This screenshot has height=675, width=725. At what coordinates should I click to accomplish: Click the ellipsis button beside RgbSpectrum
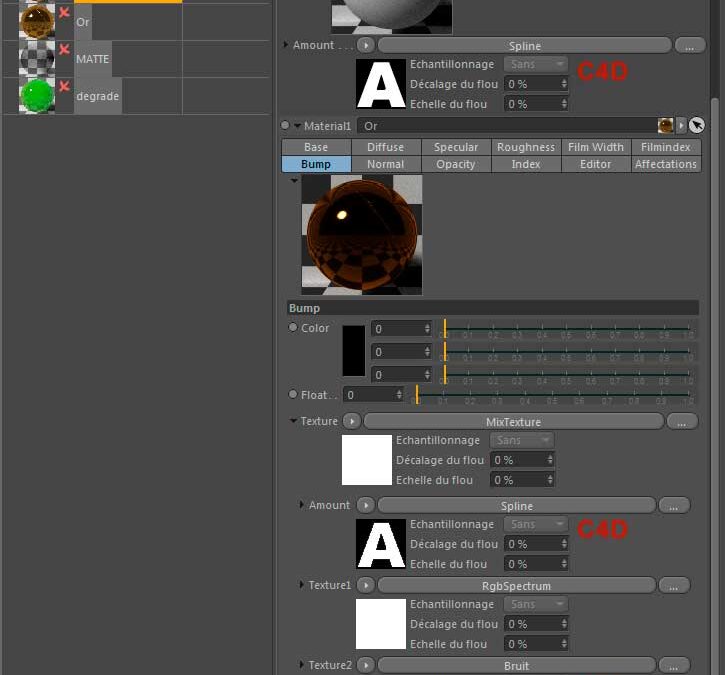(x=674, y=585)
